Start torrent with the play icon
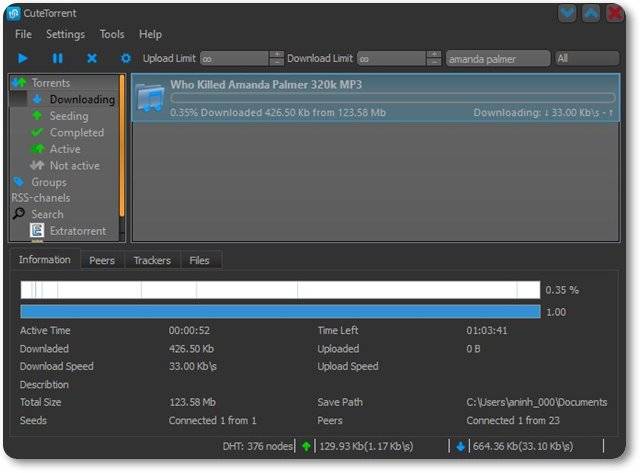This screenshot has width=640, height=473. point(23,58)
